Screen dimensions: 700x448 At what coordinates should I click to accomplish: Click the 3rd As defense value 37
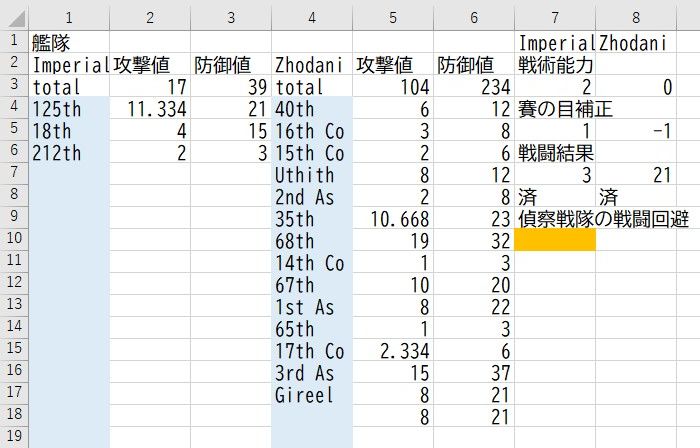[x=474, y=372]
